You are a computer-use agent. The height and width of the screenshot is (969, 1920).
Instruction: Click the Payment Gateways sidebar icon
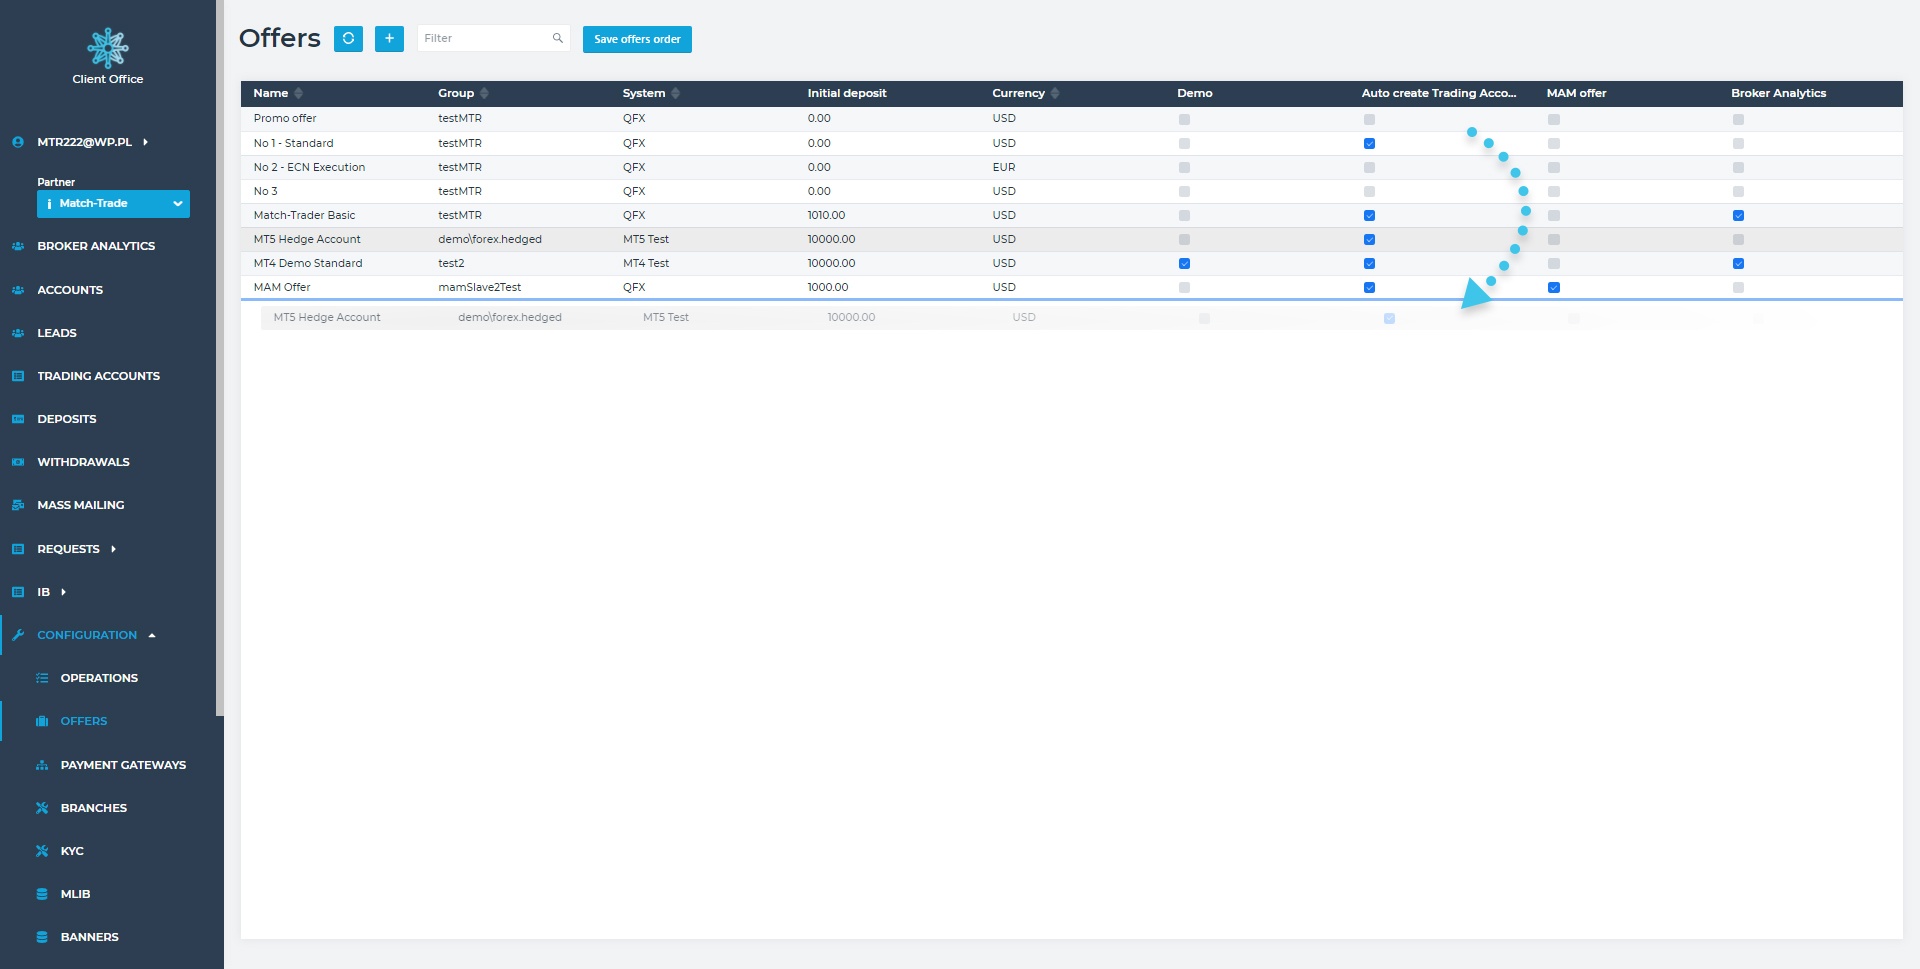(42, 765)
